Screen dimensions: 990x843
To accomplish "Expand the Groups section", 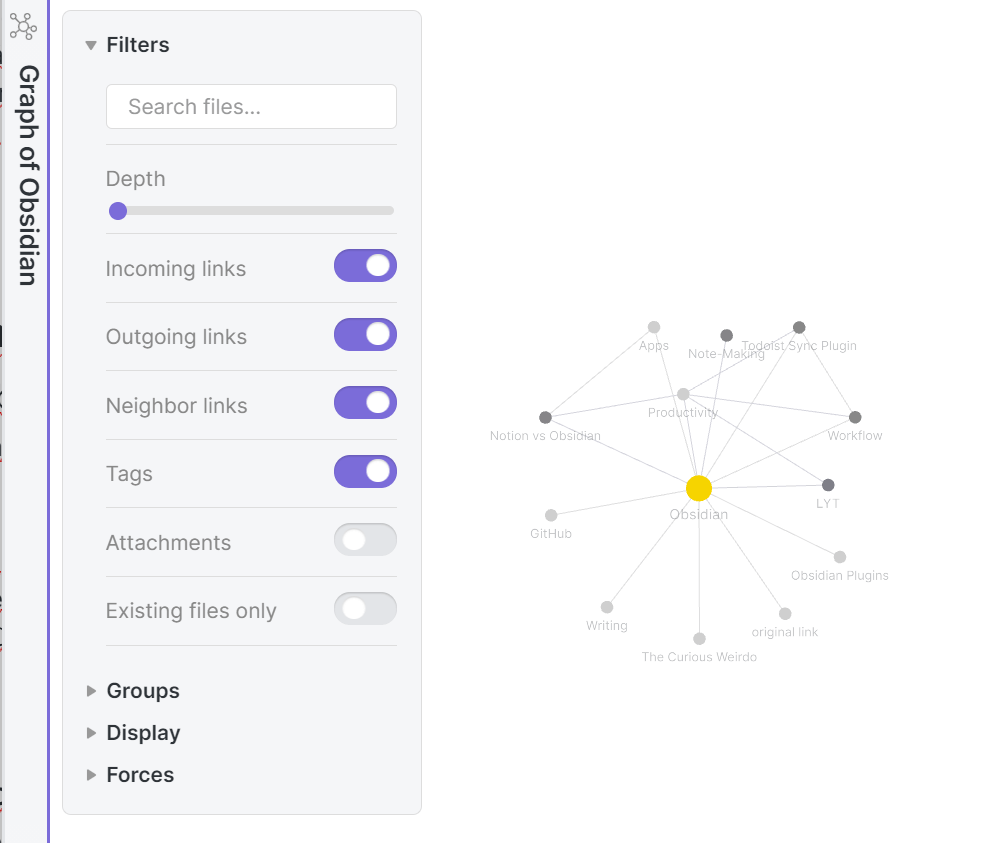I will [x=142, y=691].
